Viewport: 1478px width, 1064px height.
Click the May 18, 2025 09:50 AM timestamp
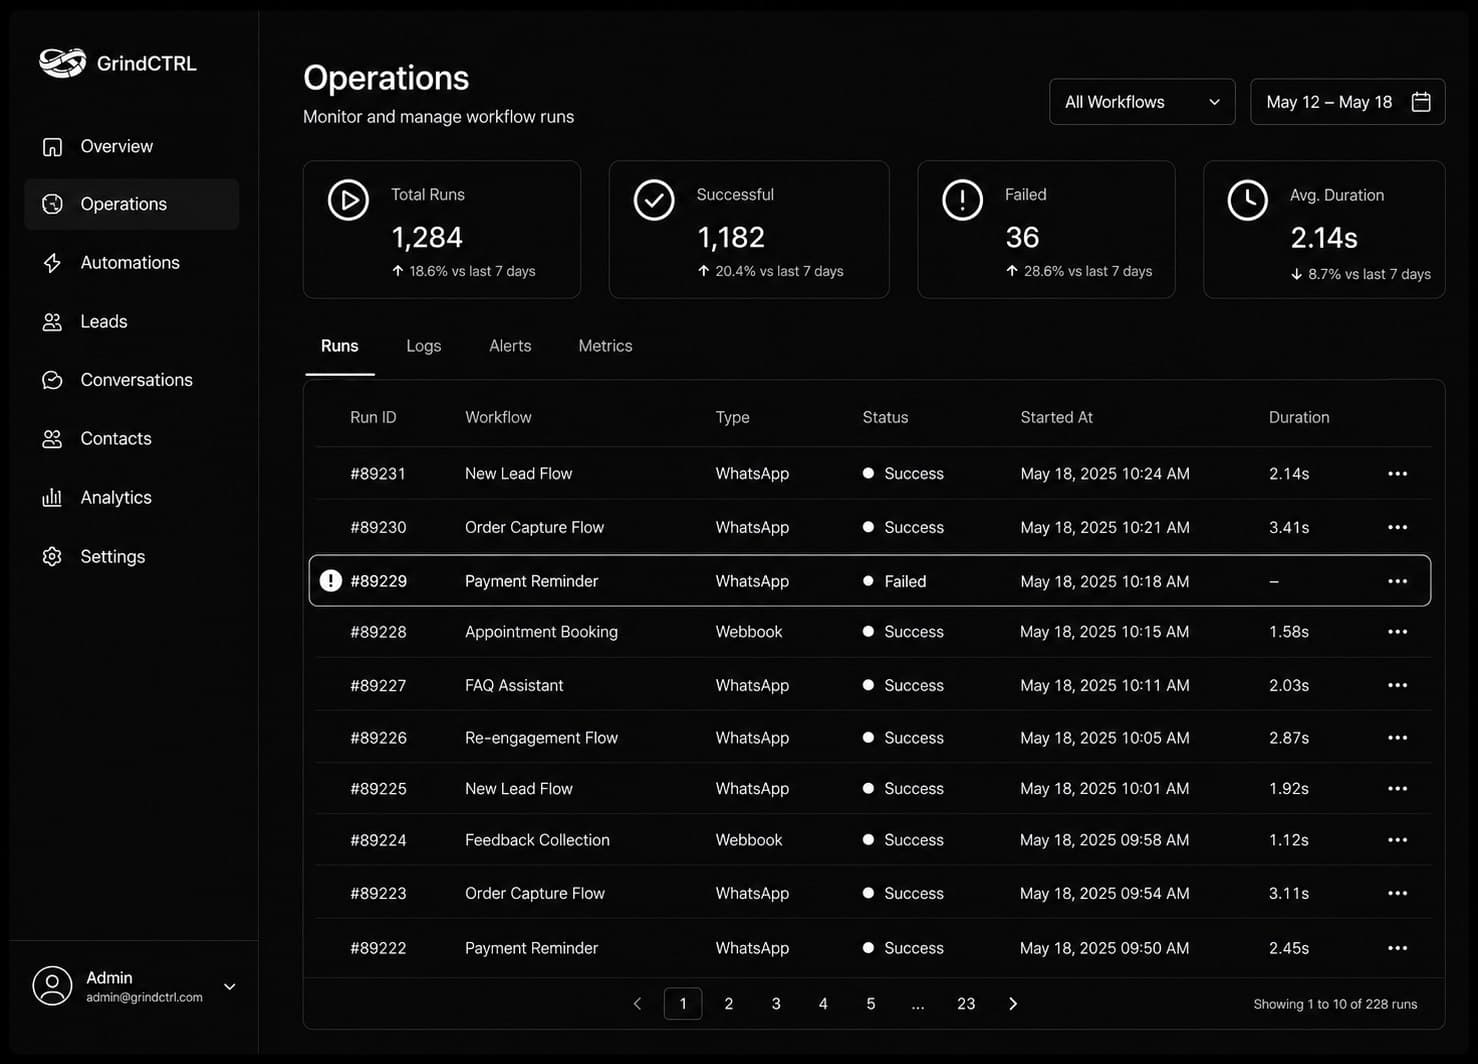tap(1105, 948)
